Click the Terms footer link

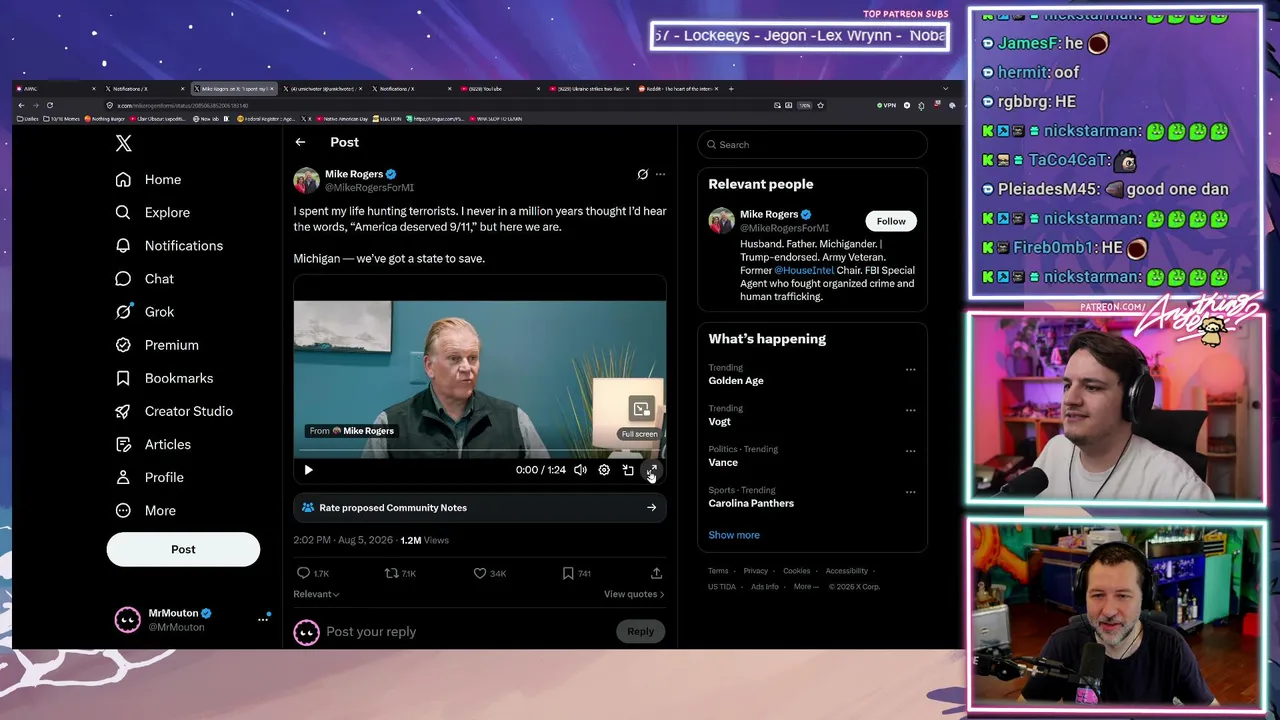pos(718,571)
